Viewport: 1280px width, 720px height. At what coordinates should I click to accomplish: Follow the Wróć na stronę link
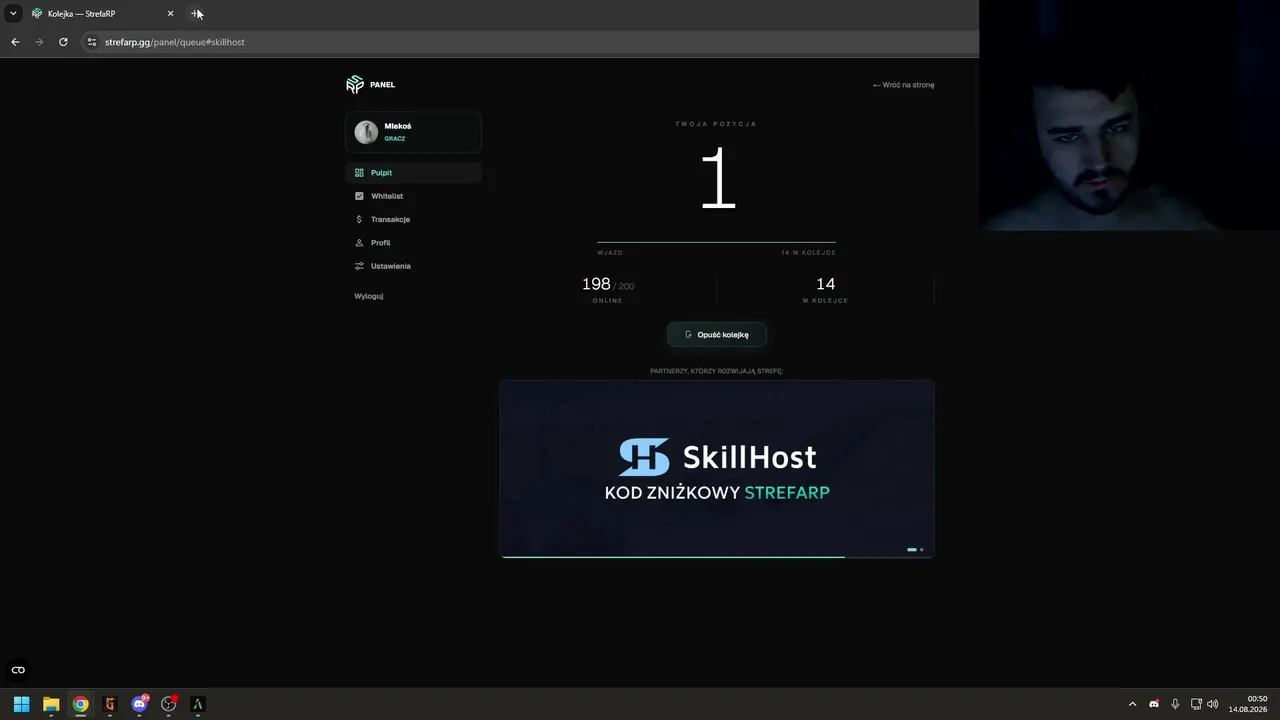(x=903, y=85)
